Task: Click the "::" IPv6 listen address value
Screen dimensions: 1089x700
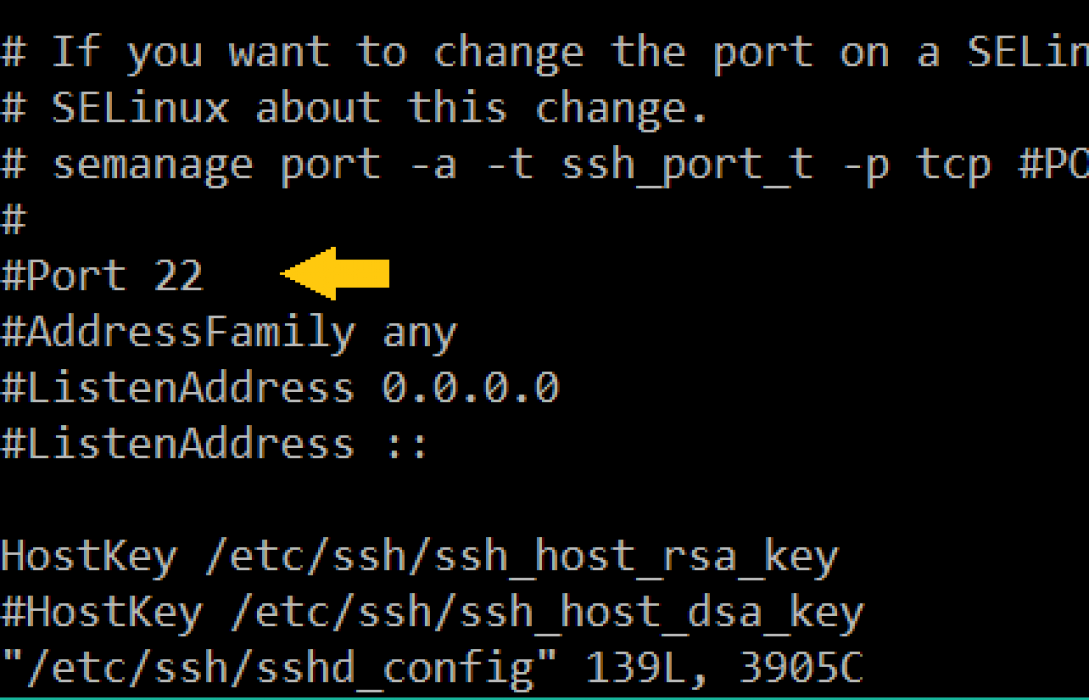Action: (x=407, y=443)
